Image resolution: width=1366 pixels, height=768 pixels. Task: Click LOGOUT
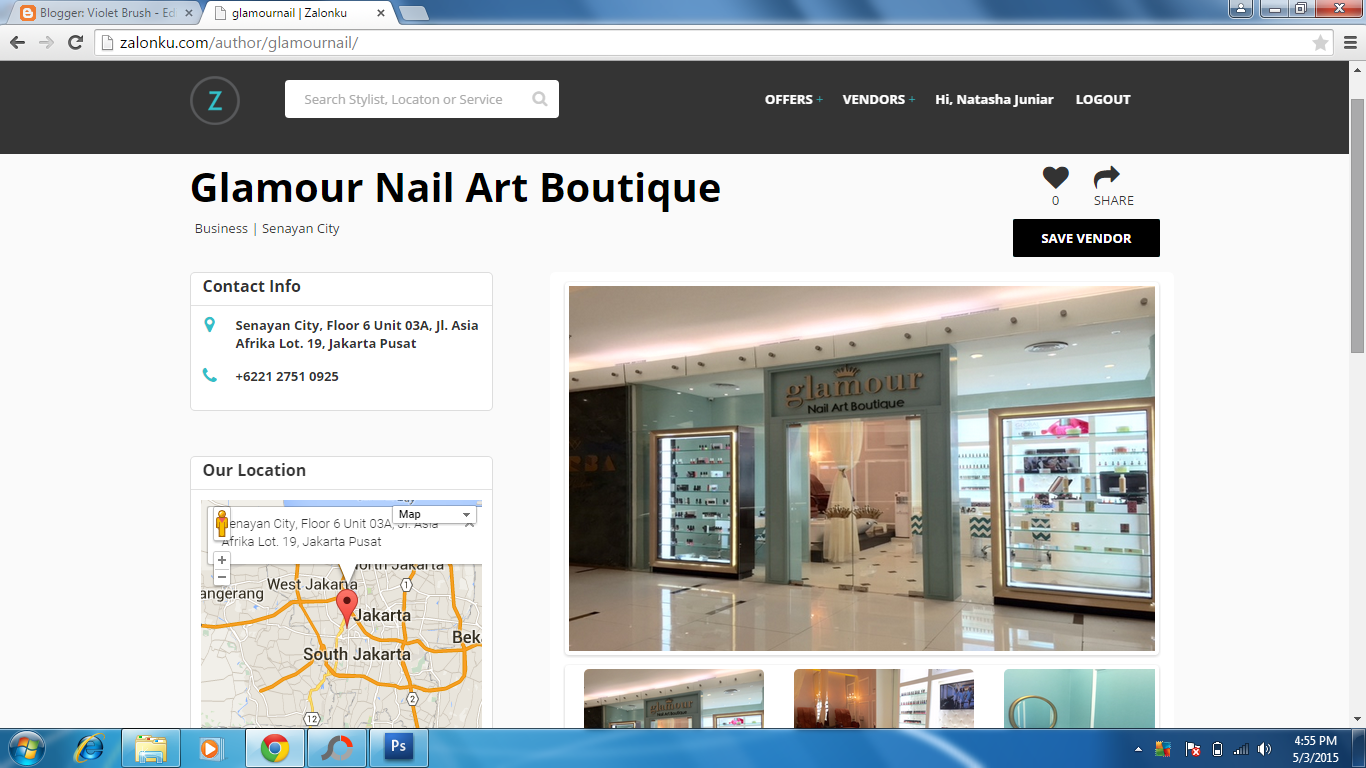pos(1103,99)
